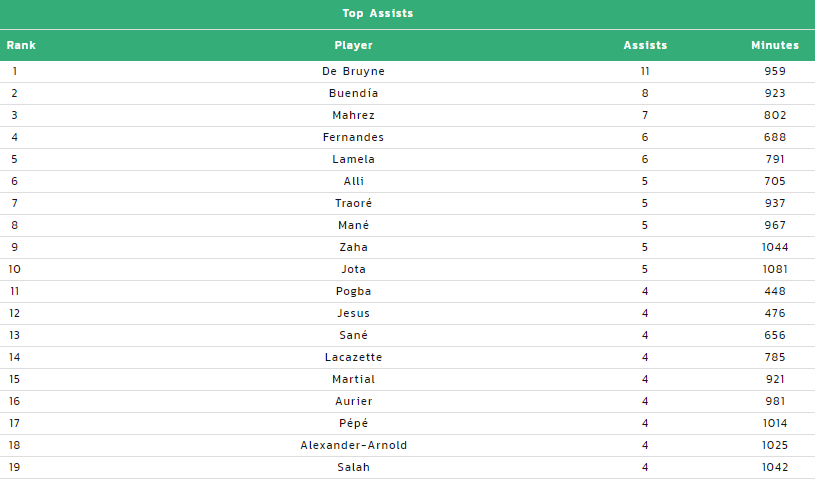This screenshot has height=482, width=815.
Task: Open the Alexander-Arnold player entry
Action: coord(353,445)
